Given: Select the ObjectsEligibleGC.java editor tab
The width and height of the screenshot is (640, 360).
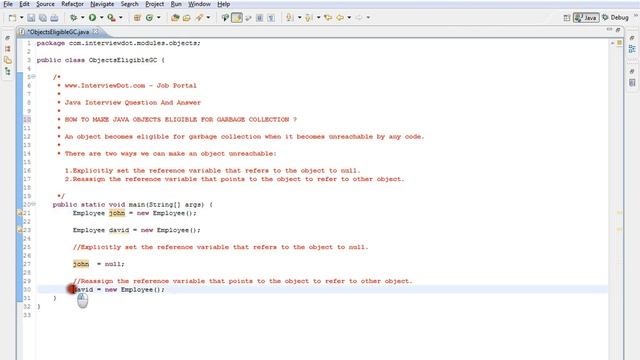Looking at the screenshot, I should pyautogui.click(x=58, y=32).
